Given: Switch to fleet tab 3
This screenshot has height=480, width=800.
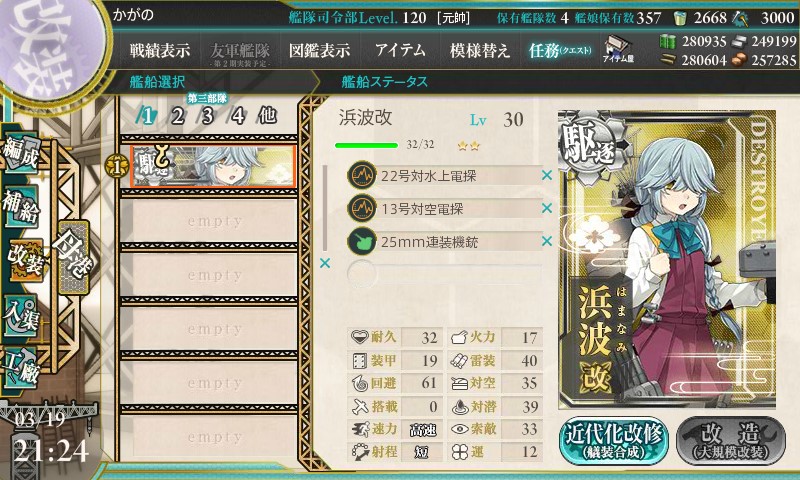Looking at the screenshot, I should (207, 116).
